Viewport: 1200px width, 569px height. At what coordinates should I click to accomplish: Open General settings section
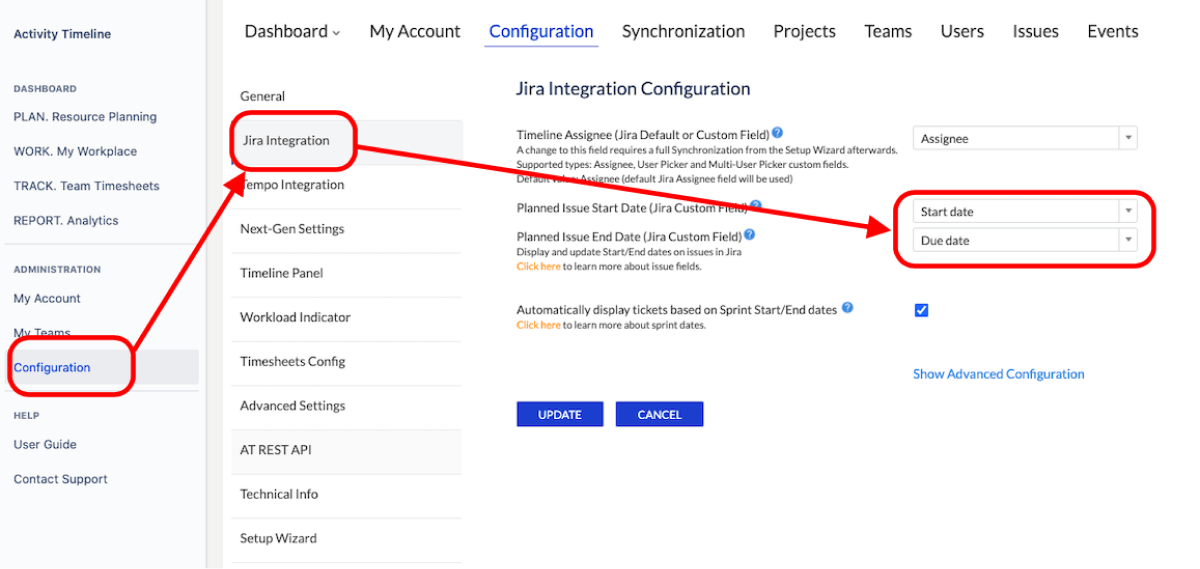347,97
